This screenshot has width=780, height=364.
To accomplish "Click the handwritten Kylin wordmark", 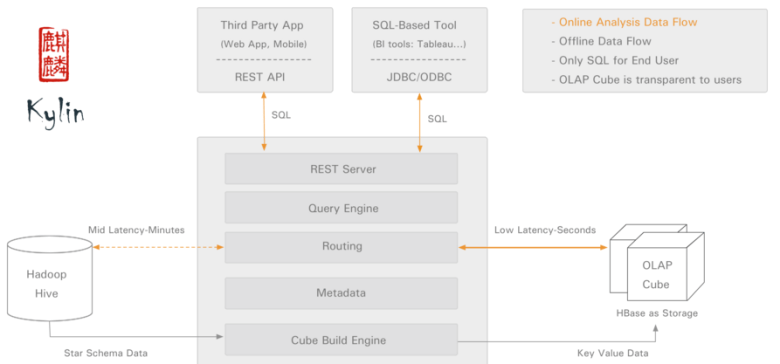I will [55, 113].
